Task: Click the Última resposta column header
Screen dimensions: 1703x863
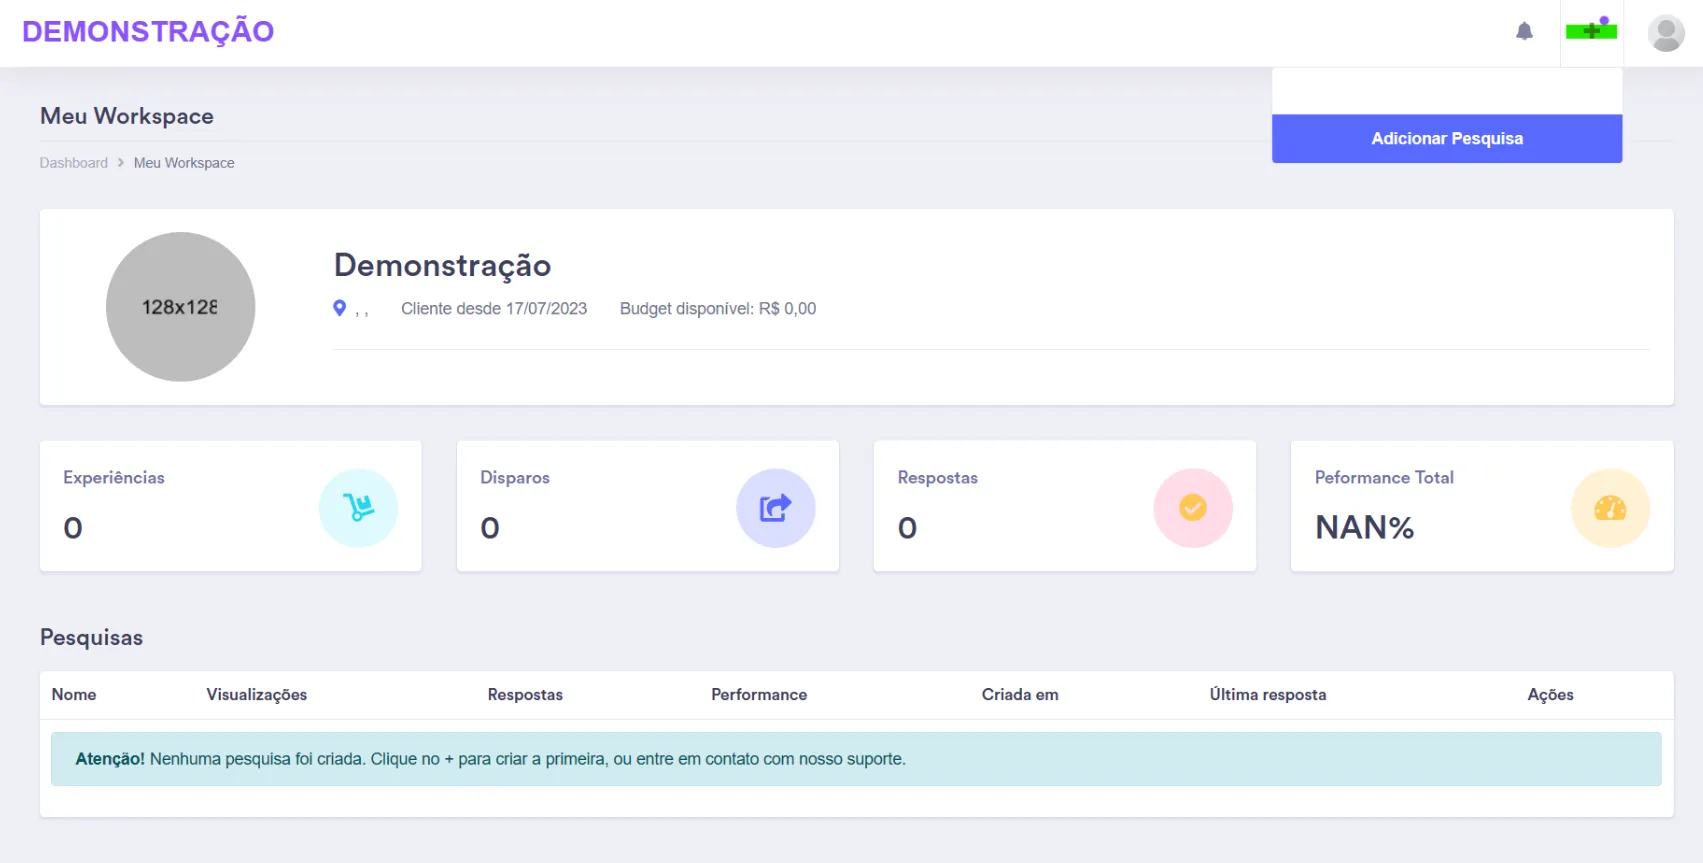Action: pyautogui.click(x=1268, y=695)
